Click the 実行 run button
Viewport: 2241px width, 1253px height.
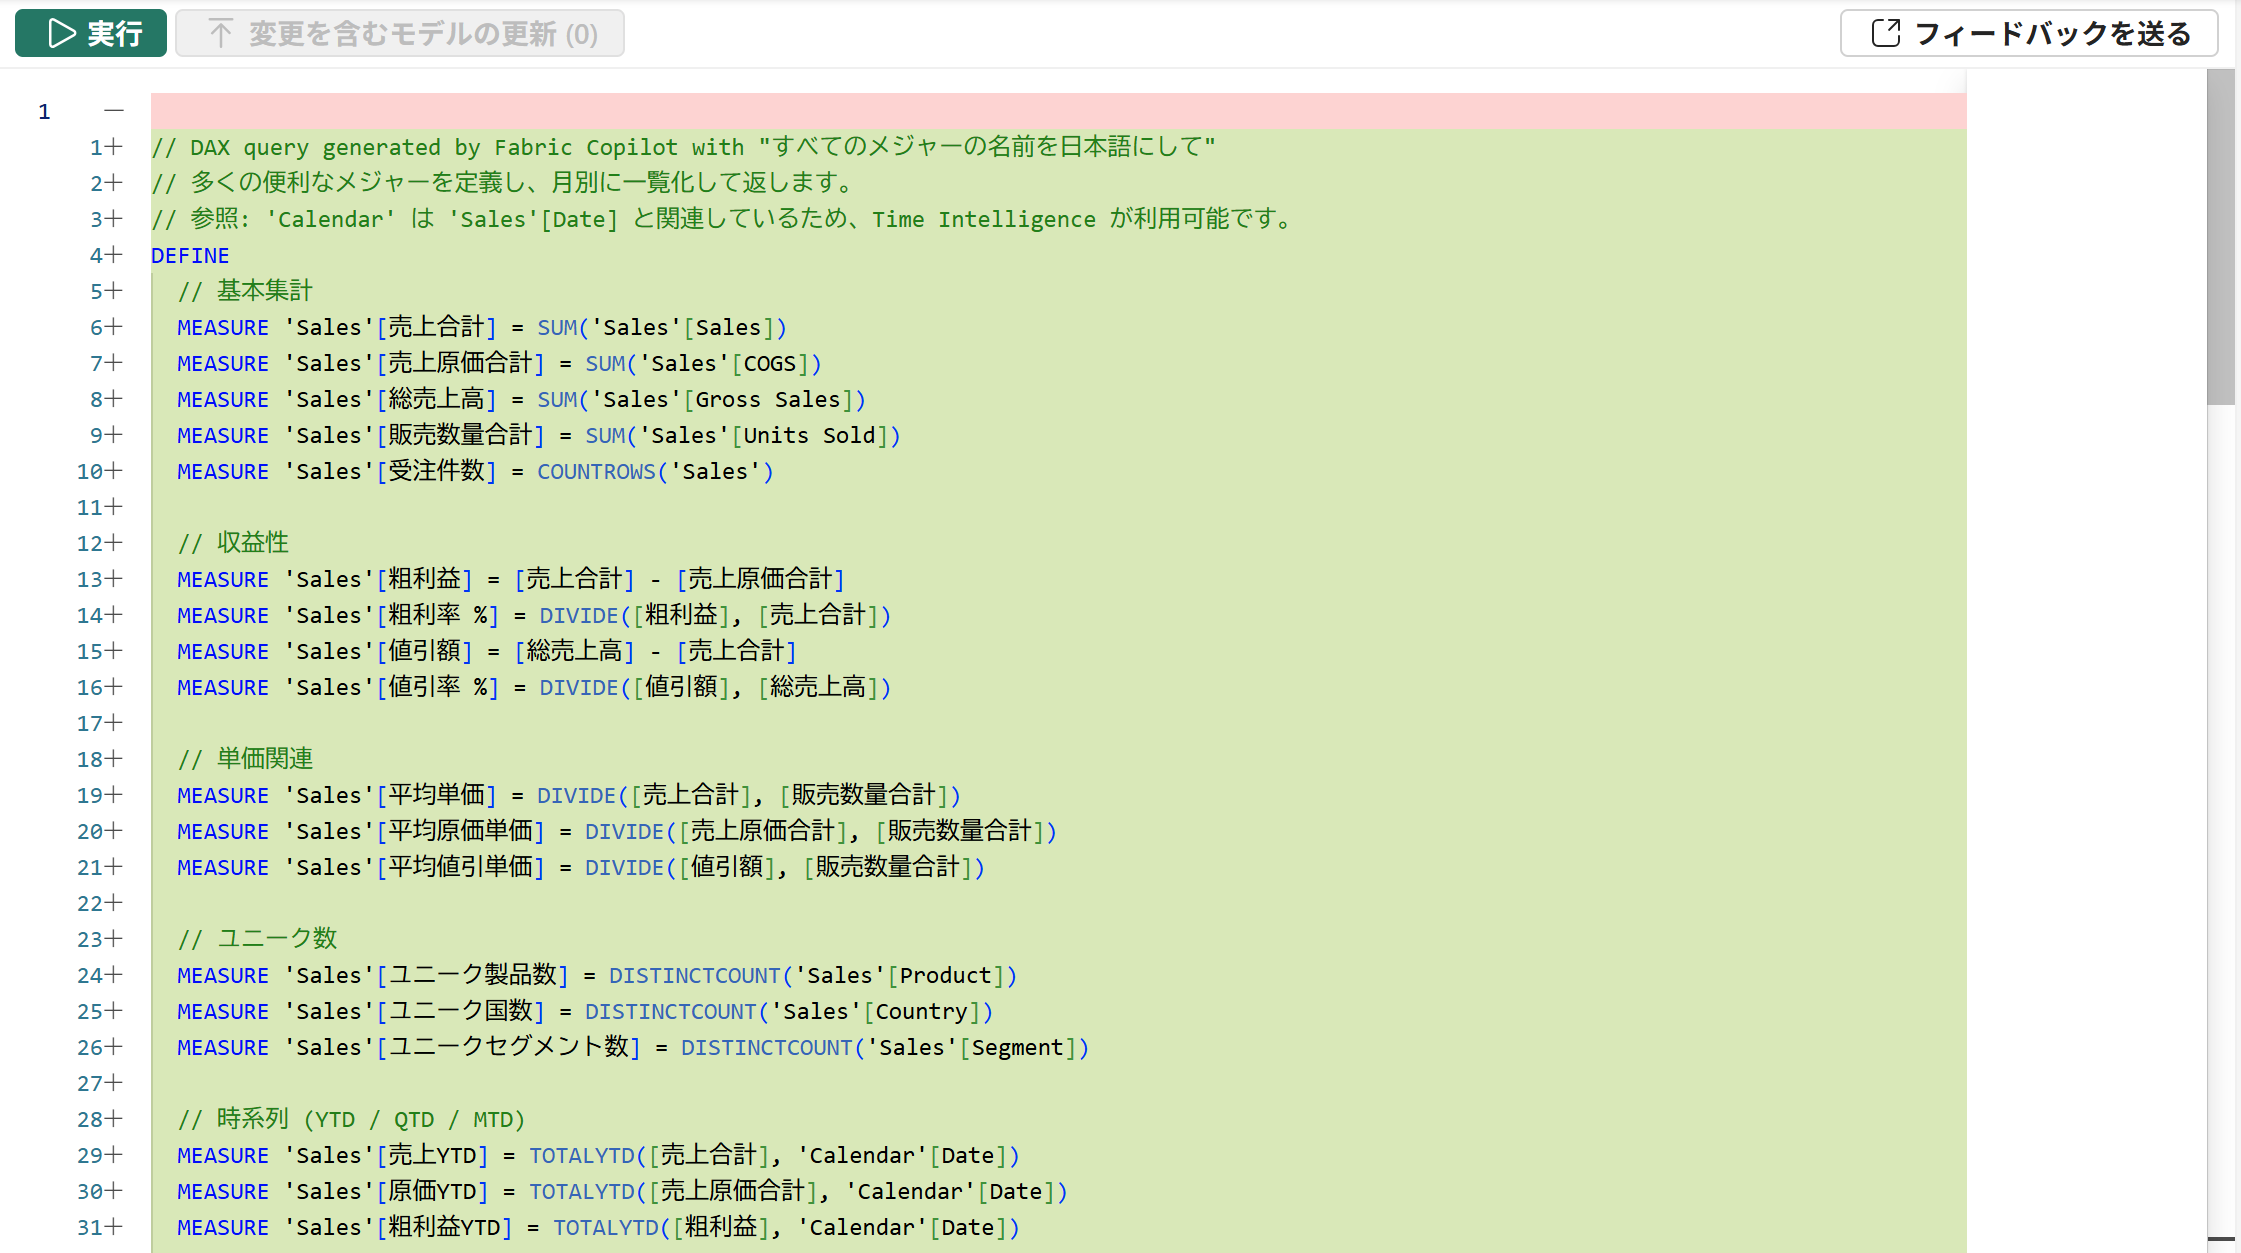pyautogui.click(x=91, y=33)
